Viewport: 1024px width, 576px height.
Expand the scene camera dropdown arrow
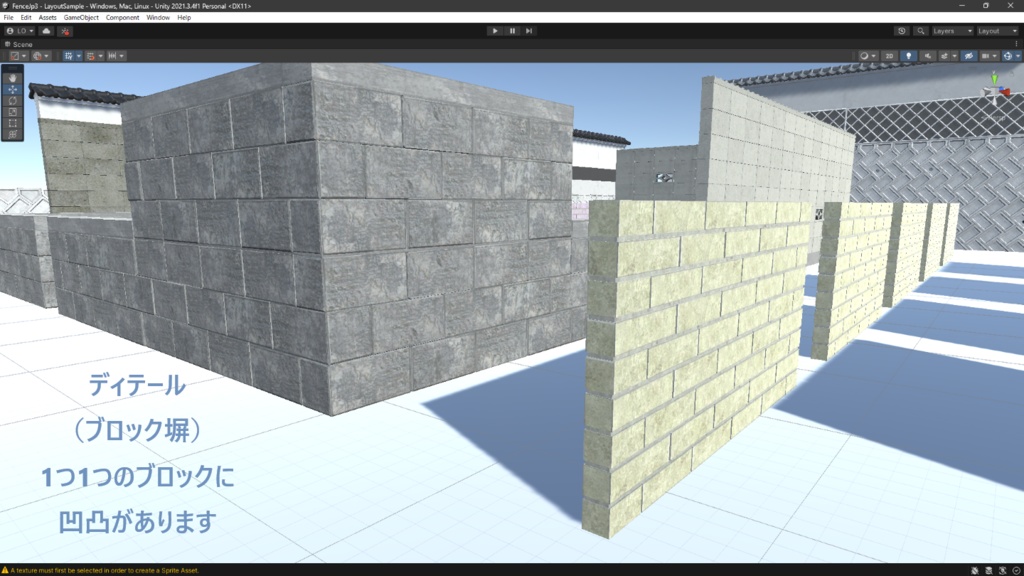[x=995, y=56]
